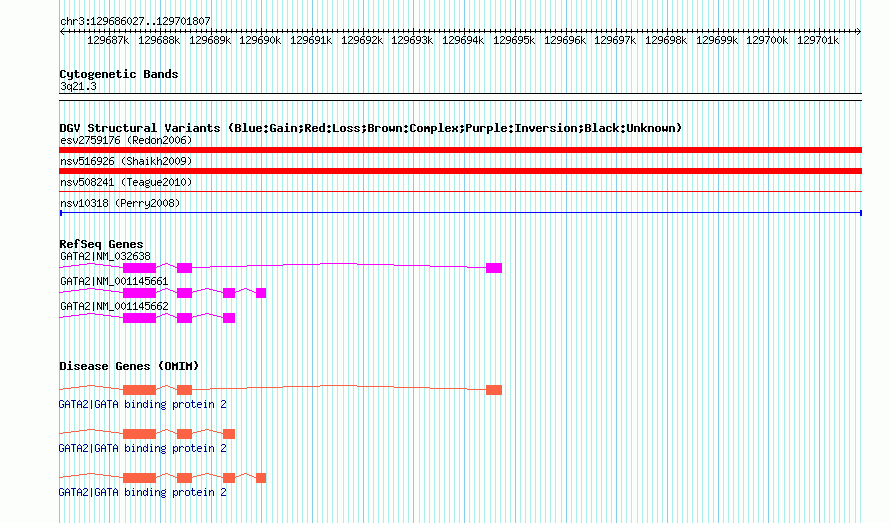Click the widest exon of transcript NM_001145661

(140, 293)
